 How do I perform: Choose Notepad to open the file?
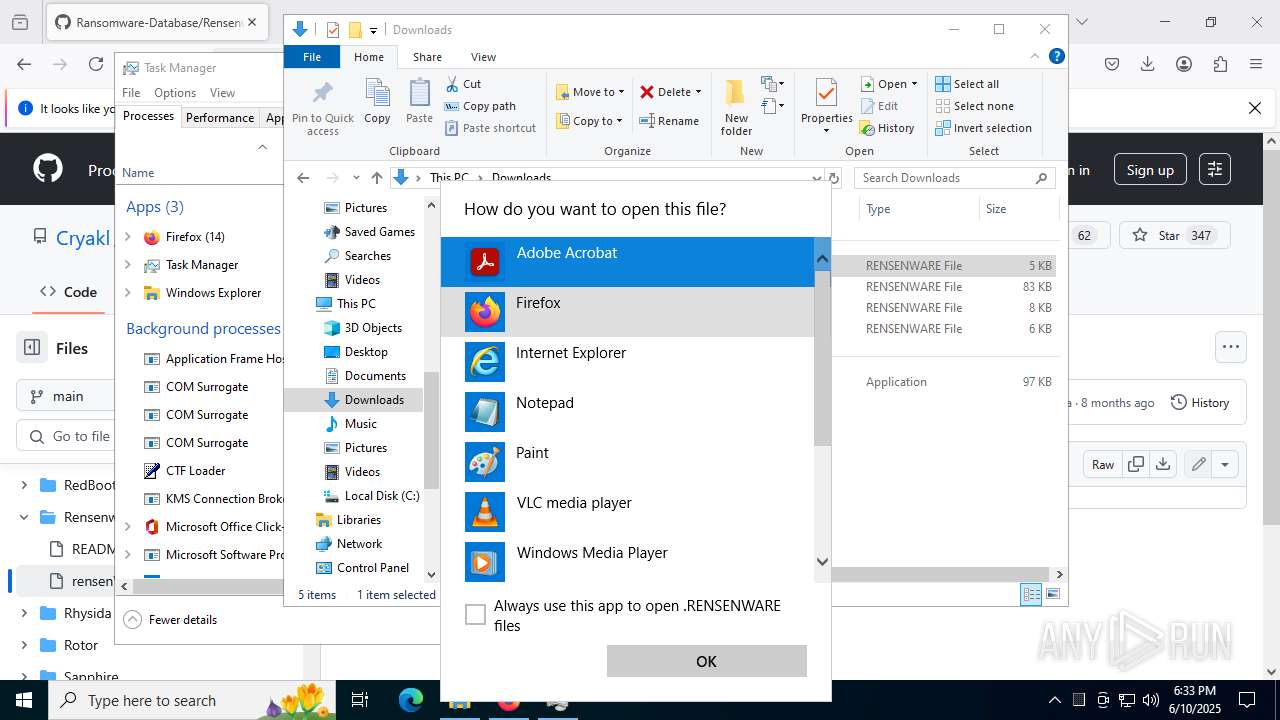click(628, 412)
